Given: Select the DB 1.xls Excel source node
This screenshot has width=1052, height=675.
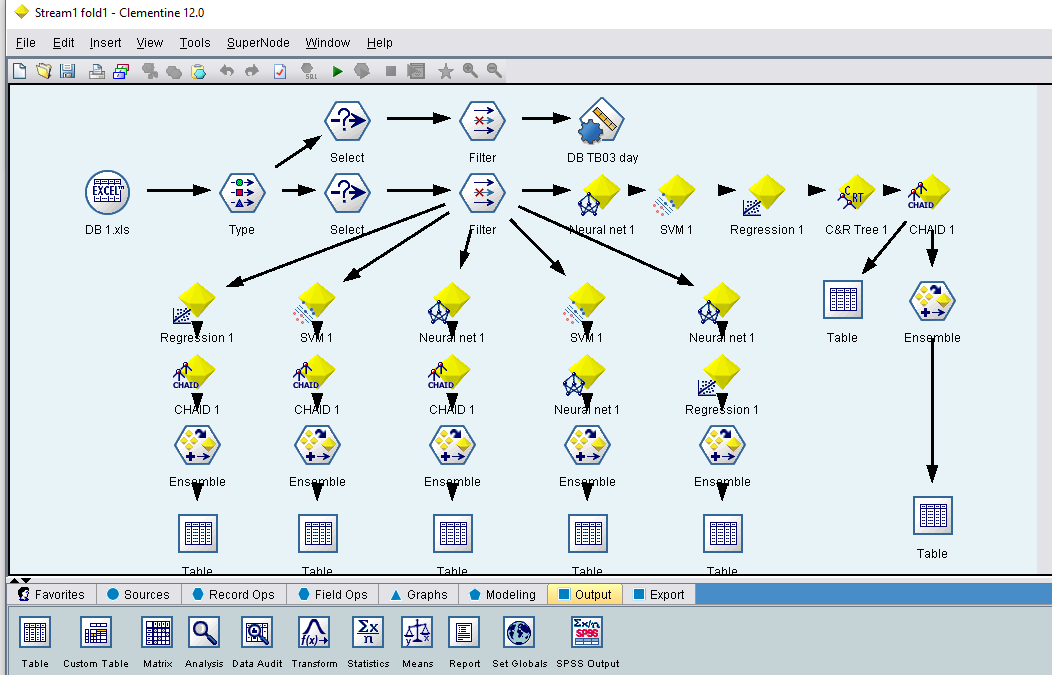Looking at the screenshot, I should (x=107, y=192).
